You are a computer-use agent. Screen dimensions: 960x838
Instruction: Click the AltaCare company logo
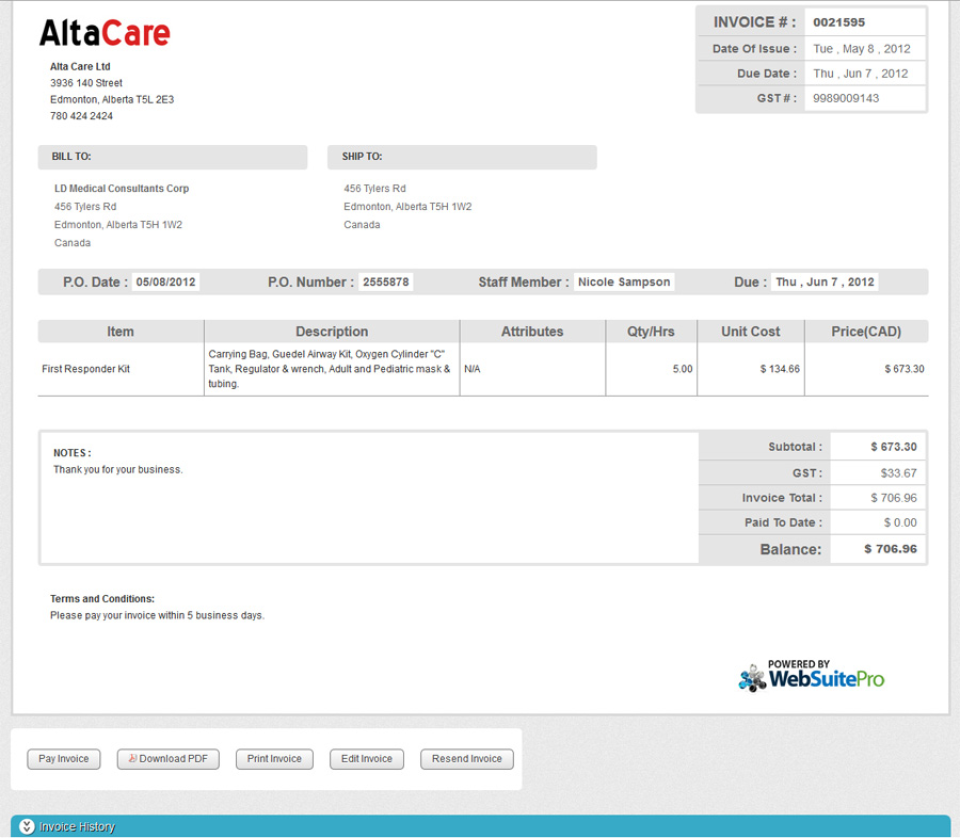pos(103,33)
